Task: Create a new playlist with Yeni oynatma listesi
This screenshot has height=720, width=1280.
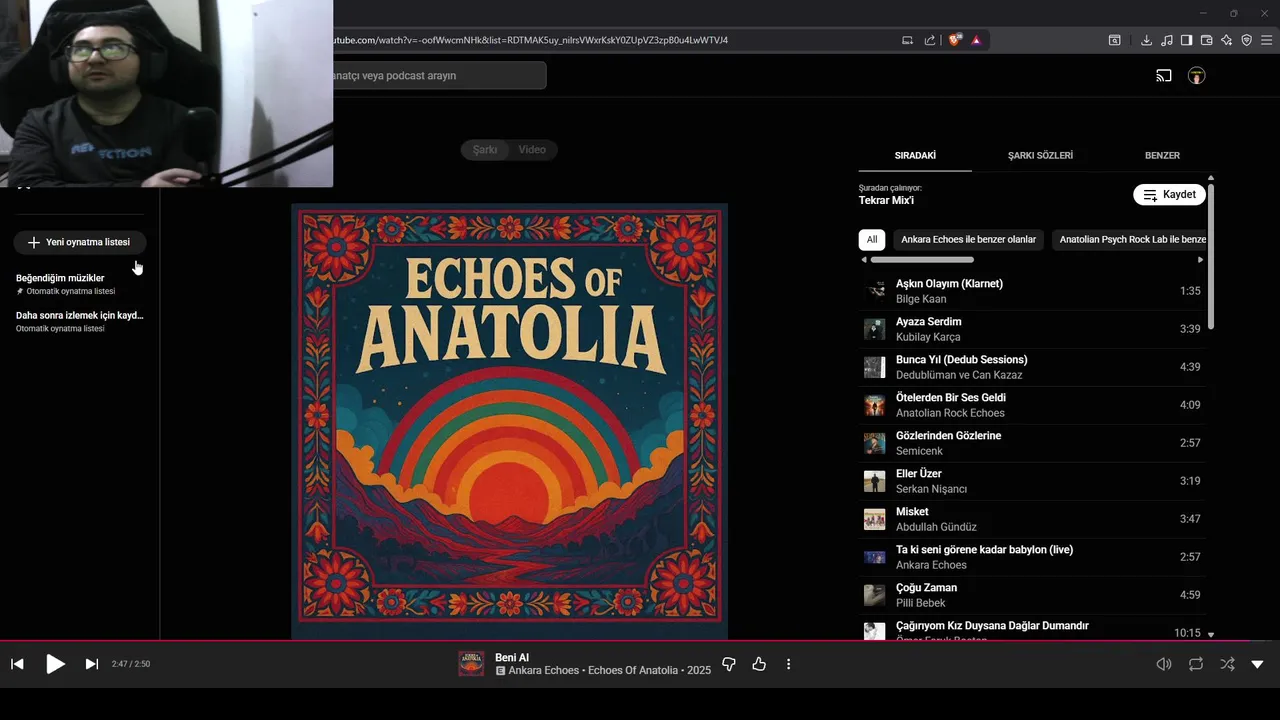Action: click(80, 242)
